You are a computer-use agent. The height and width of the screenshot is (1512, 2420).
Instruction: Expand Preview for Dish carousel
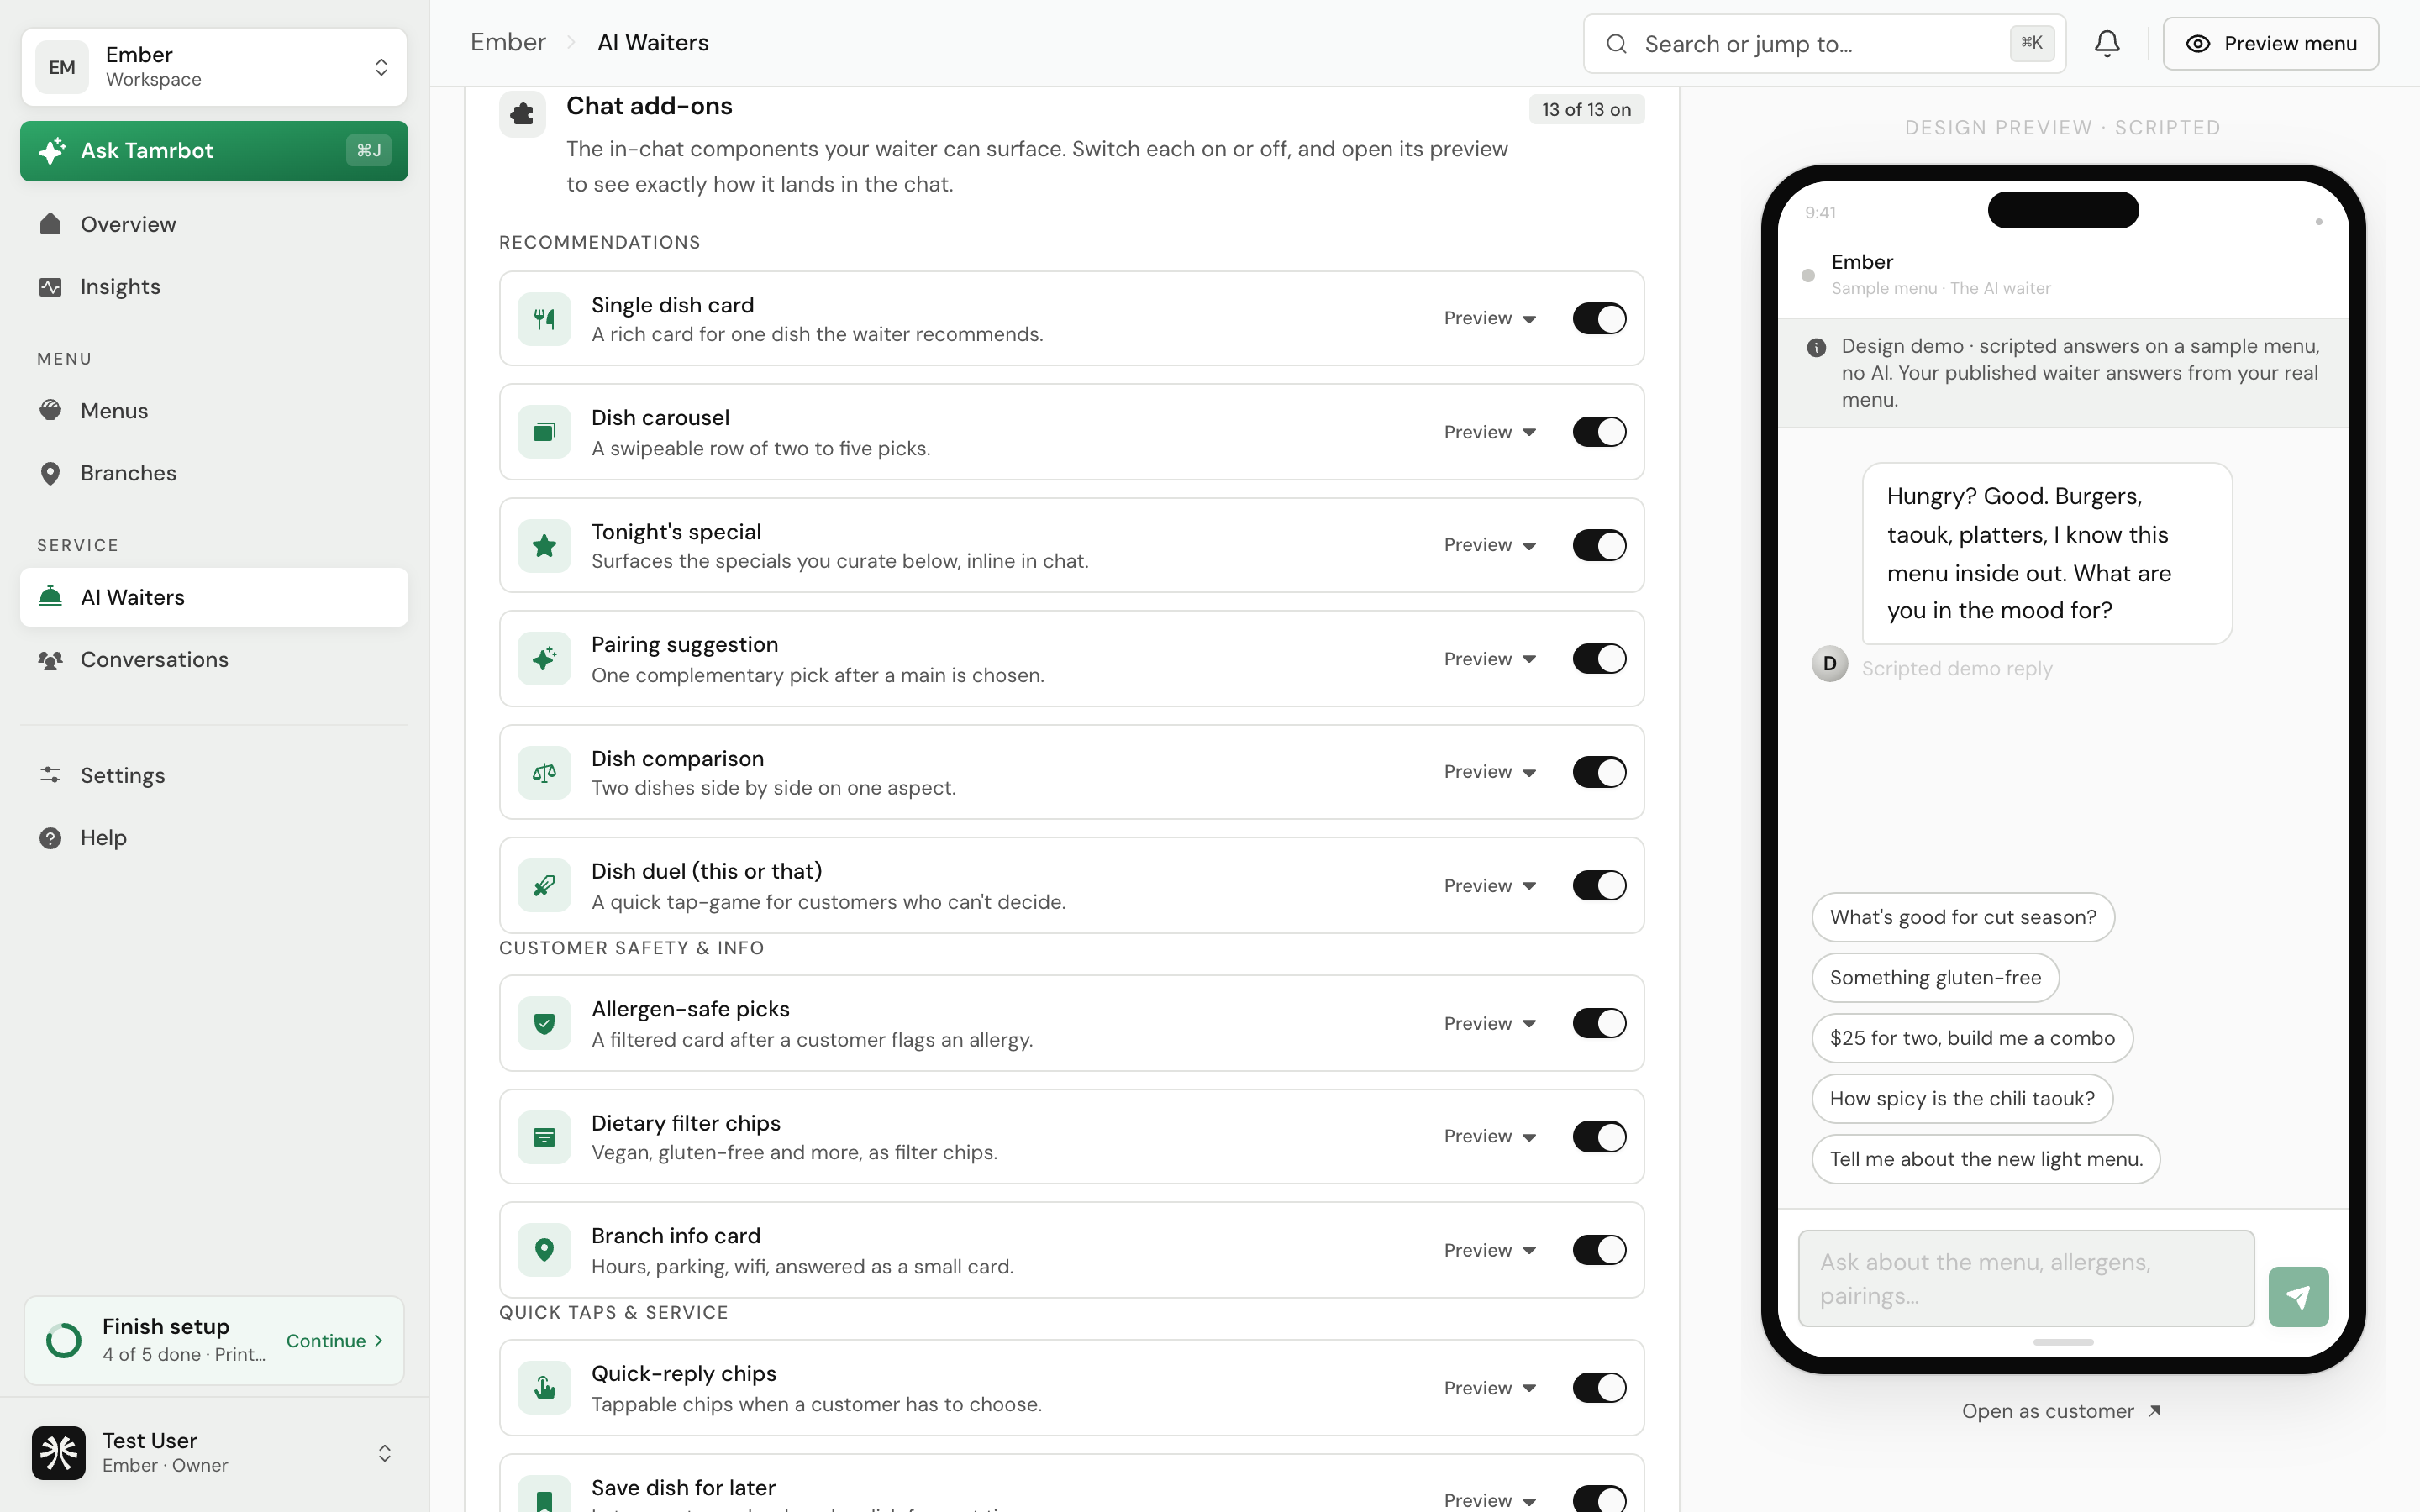(x=1489, y=432)
